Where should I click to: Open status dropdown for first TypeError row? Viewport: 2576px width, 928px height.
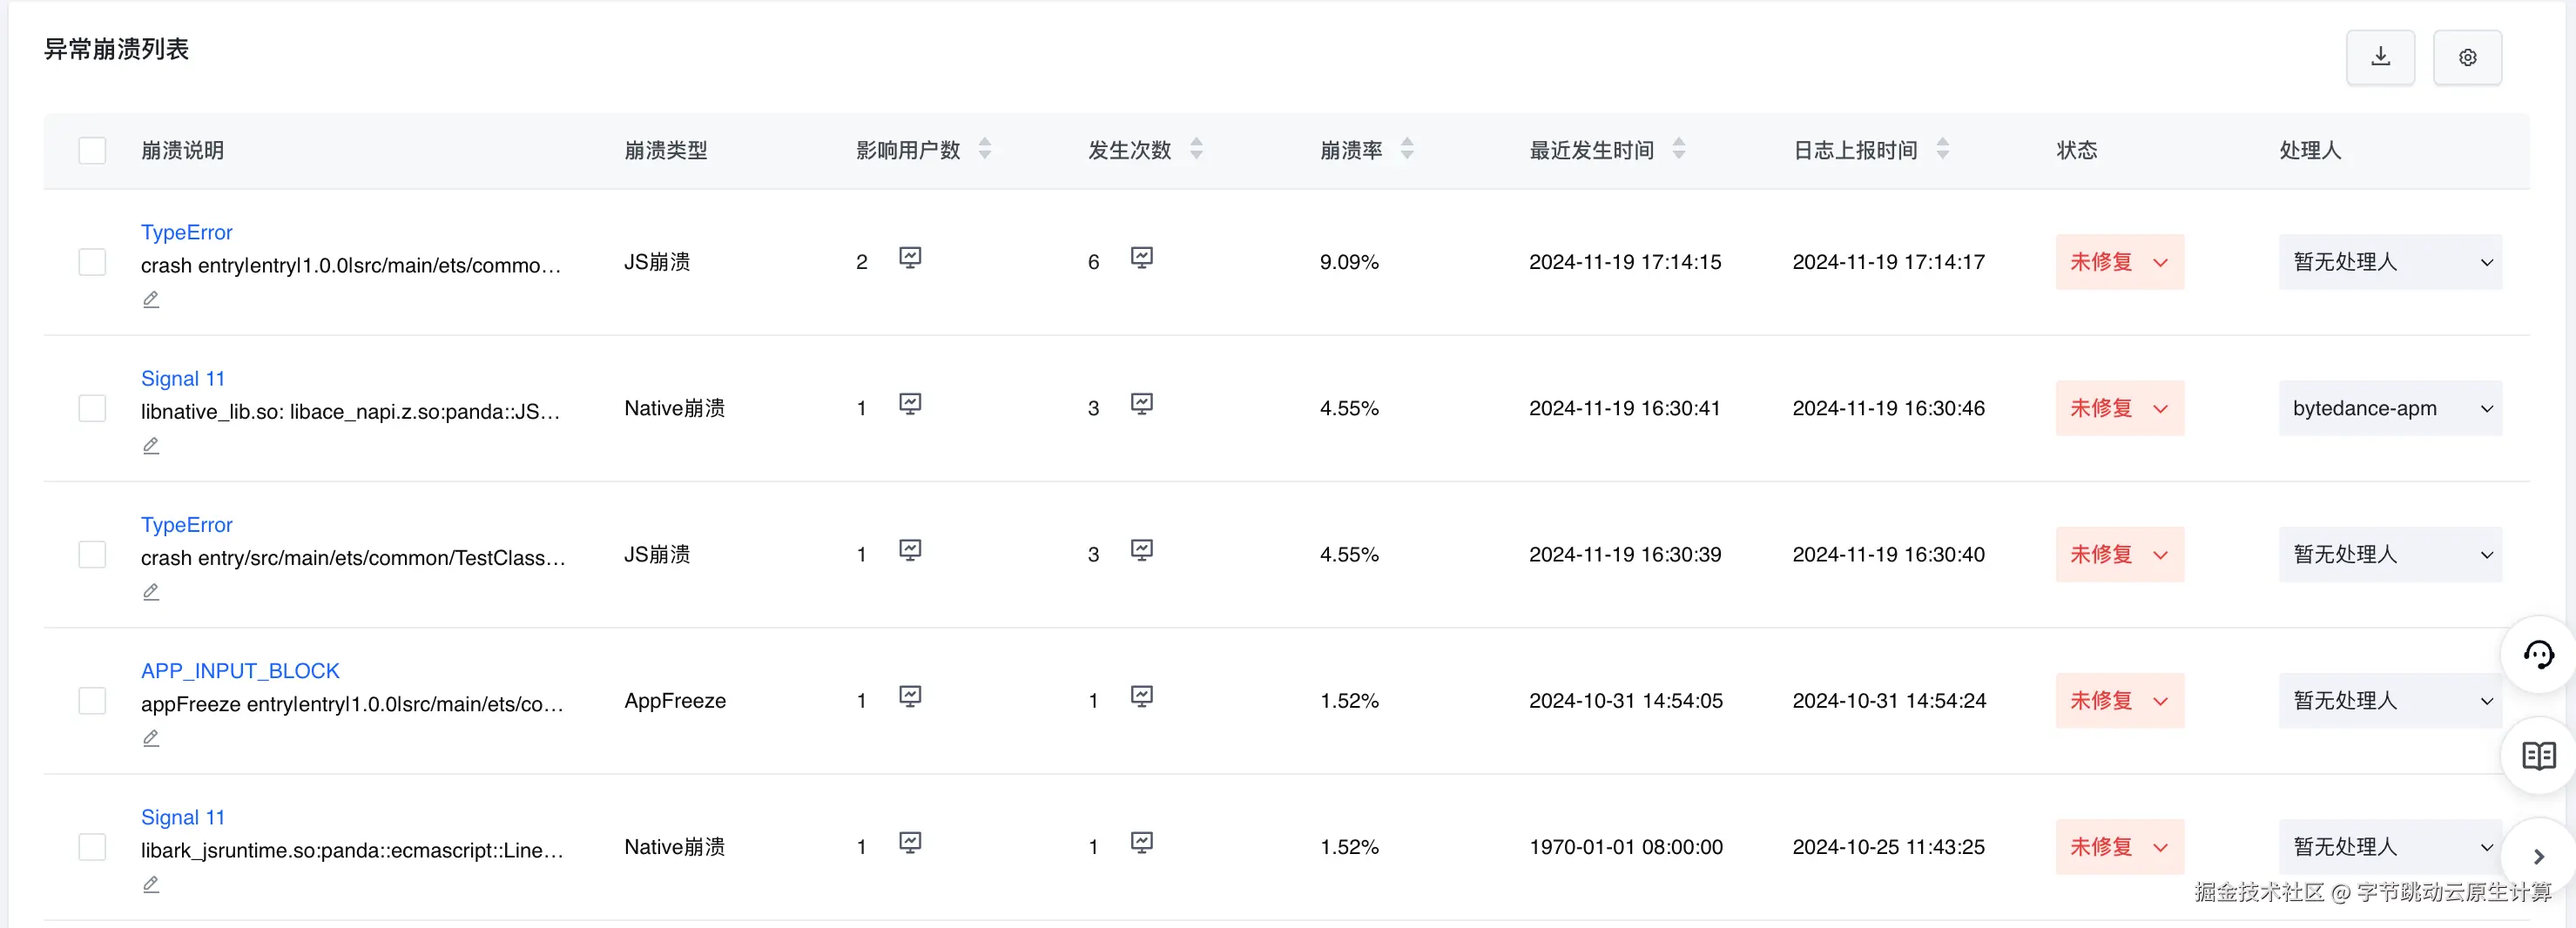pos(2119,262)
